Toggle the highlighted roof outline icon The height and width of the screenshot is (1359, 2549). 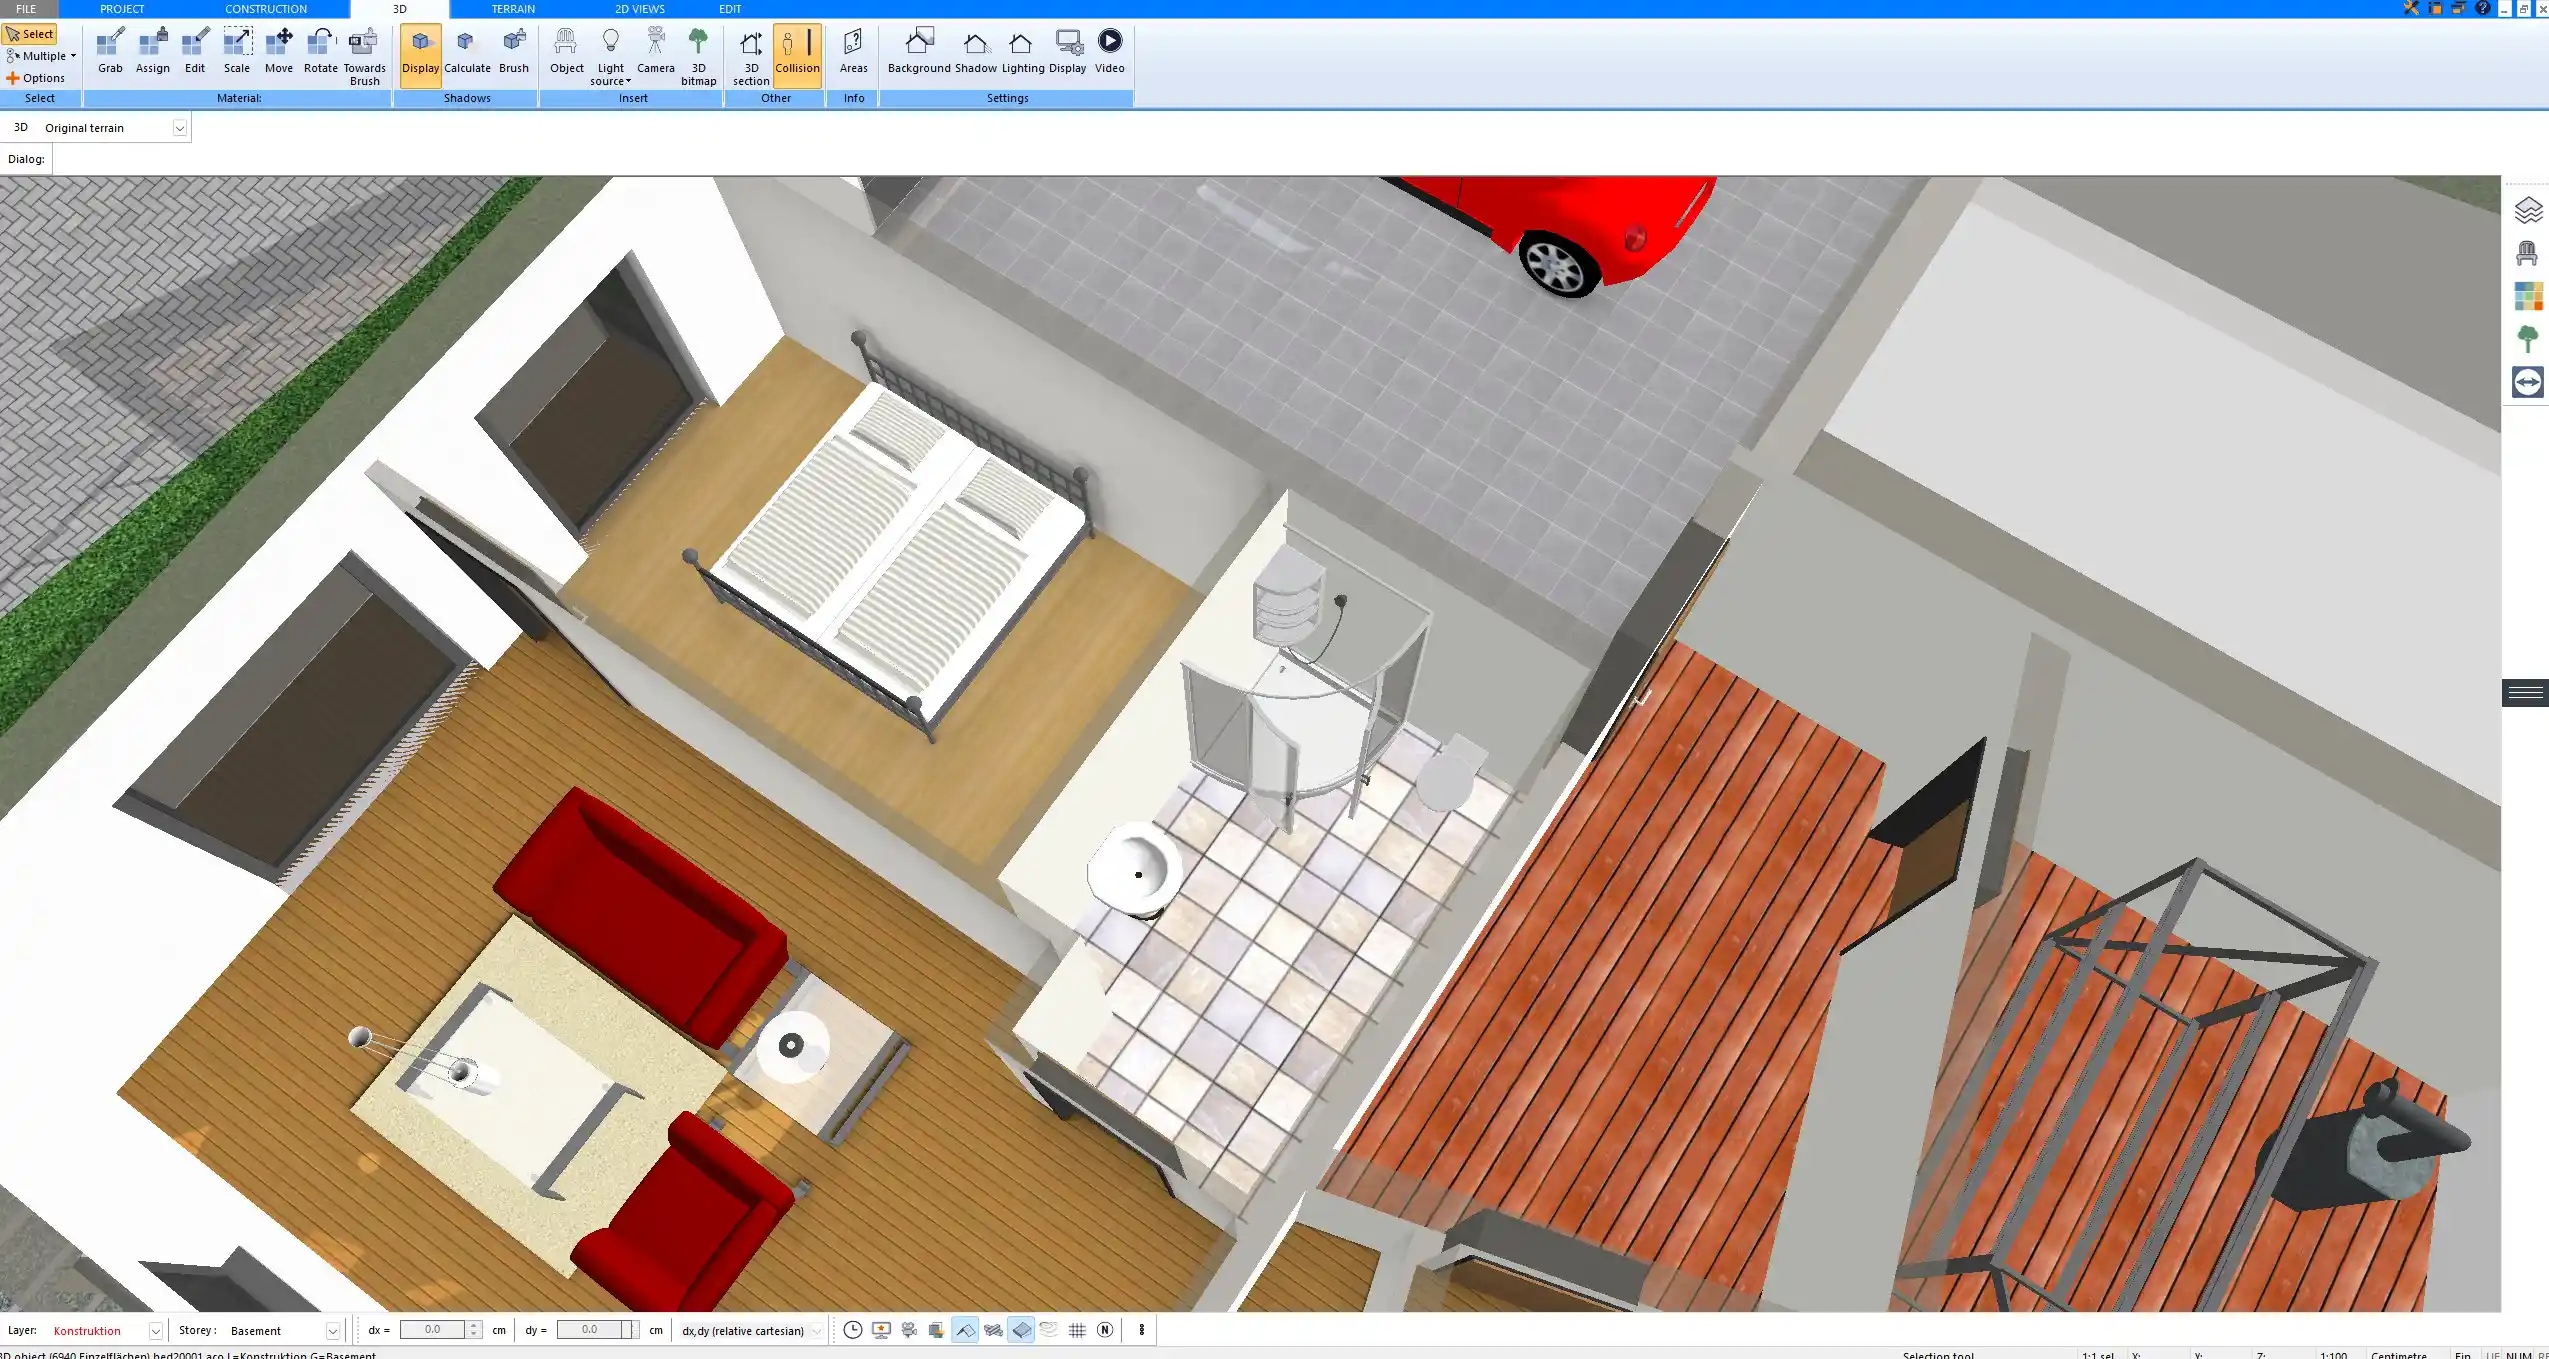click(965, 1330)
